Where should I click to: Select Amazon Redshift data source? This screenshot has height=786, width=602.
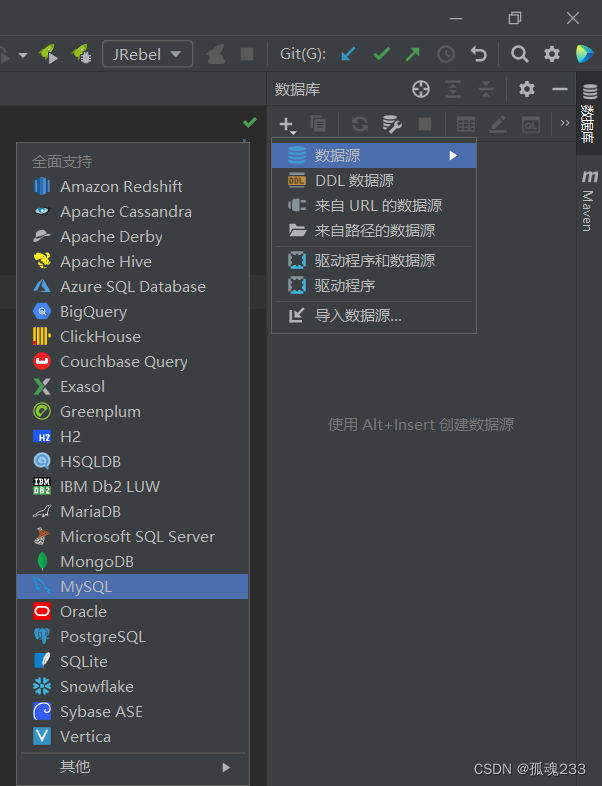click(x=132, y=186)
